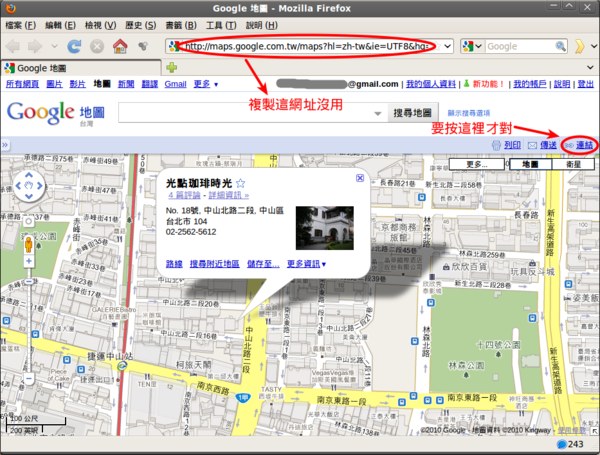This screenshot has width=600, height=455.
Task: Open the 編輯 (E) menu
Action: coord(60,25)
